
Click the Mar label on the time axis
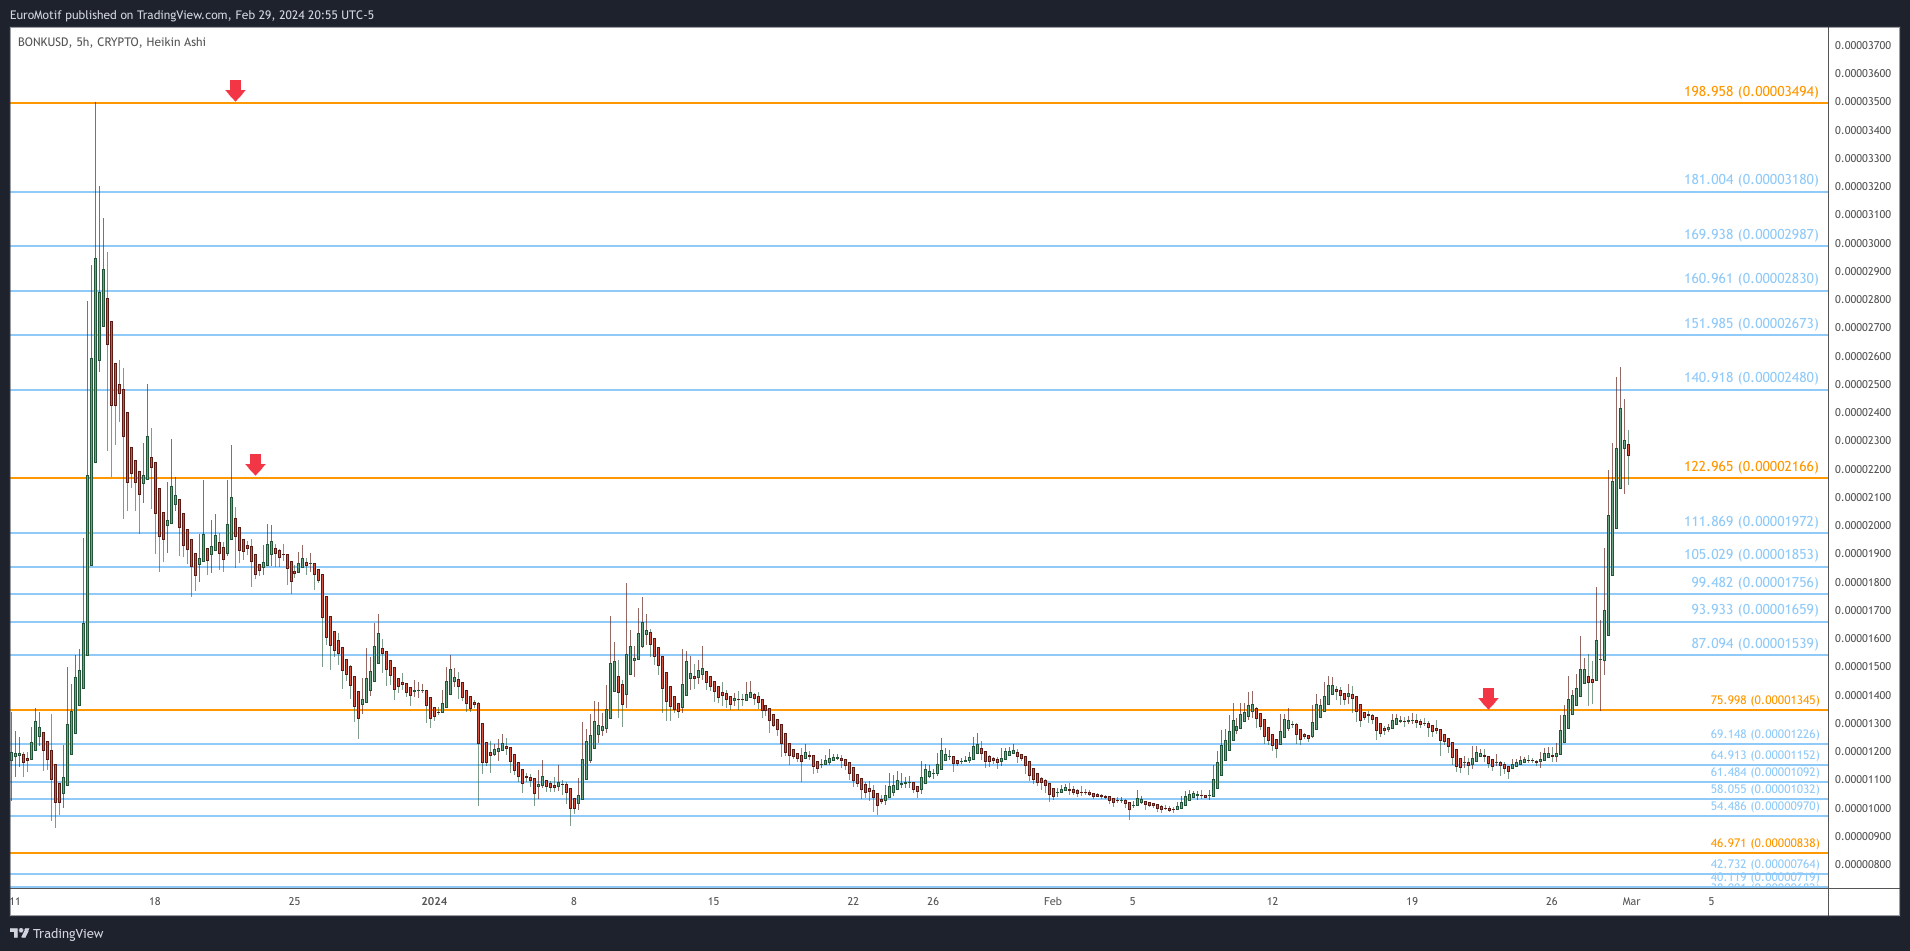coord(1631,901)
